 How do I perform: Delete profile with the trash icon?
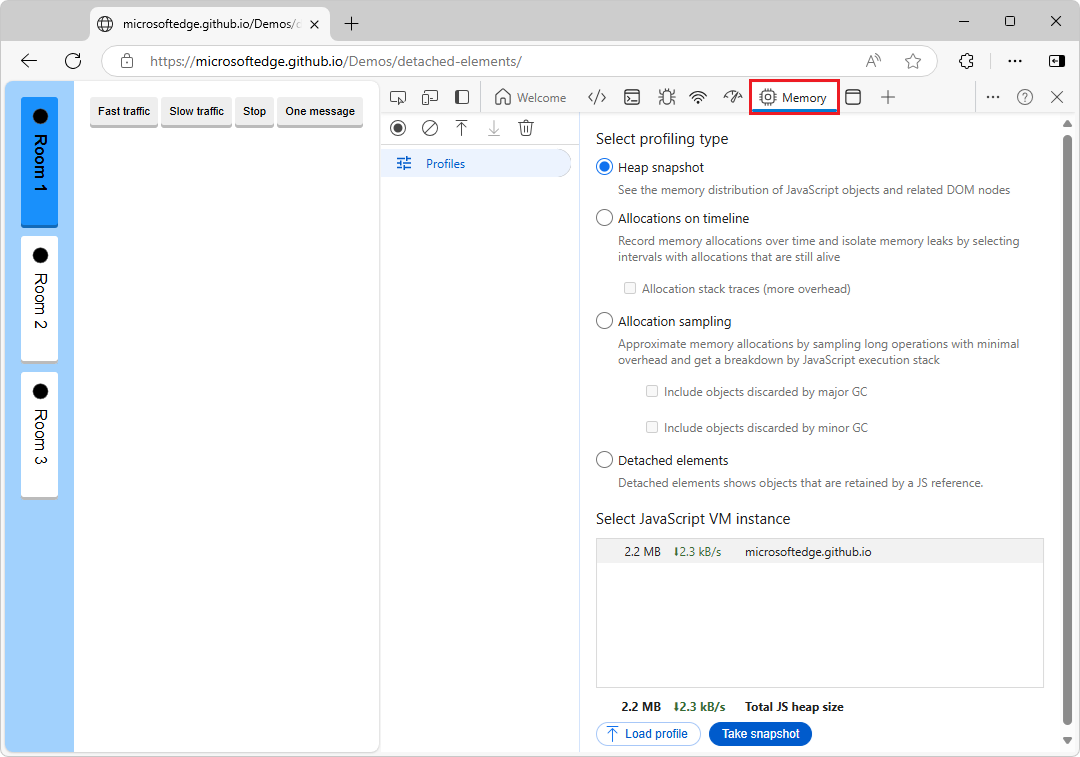point(526,128)
